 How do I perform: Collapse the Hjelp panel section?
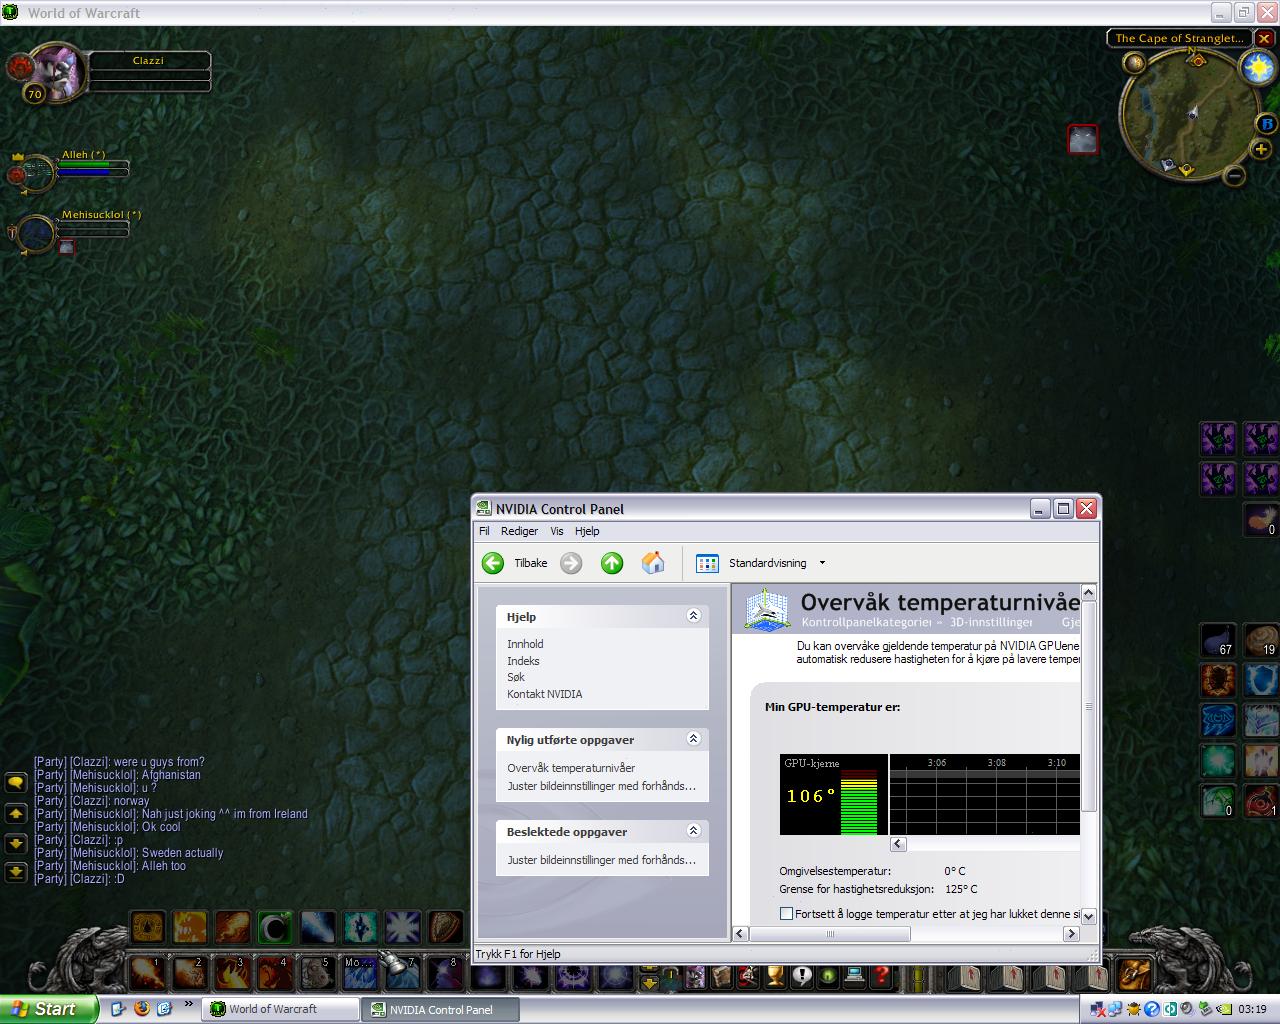click(693, 616)
